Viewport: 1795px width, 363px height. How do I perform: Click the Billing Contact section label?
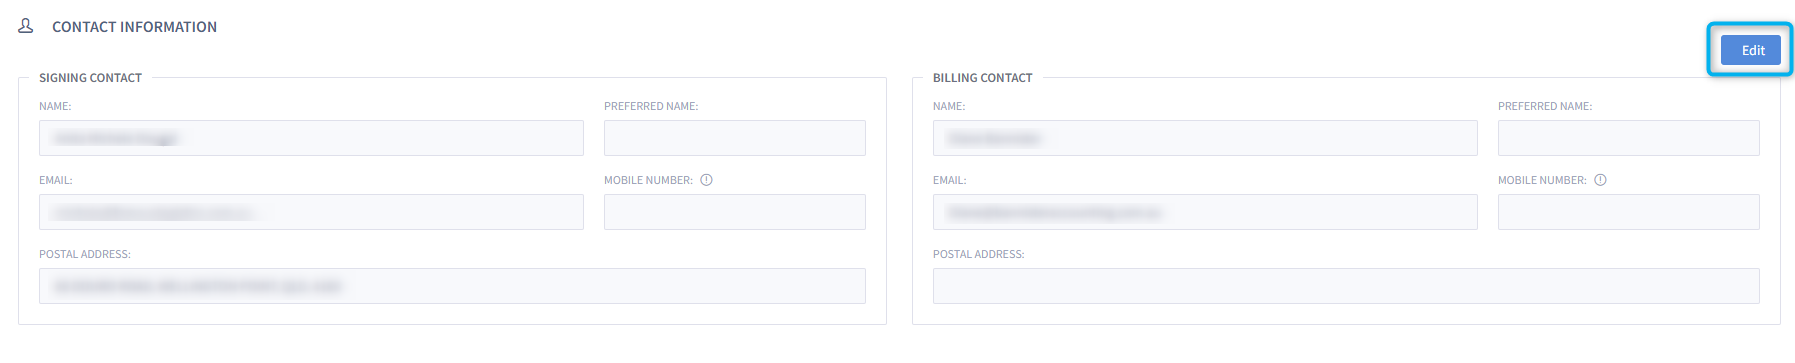[982, 78]
